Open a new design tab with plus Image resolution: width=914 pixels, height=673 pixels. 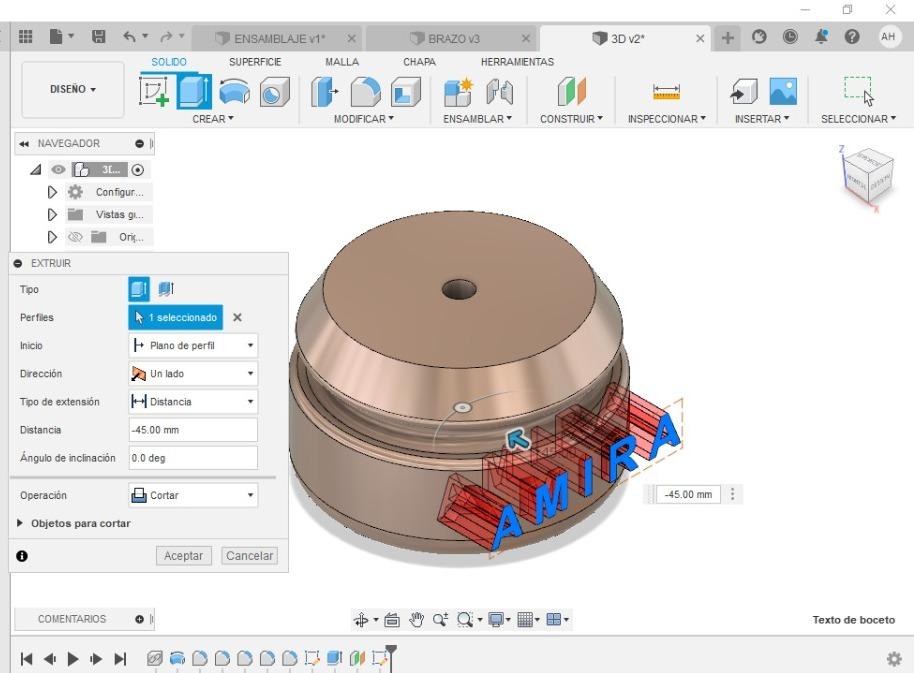[x=727, y=38]
